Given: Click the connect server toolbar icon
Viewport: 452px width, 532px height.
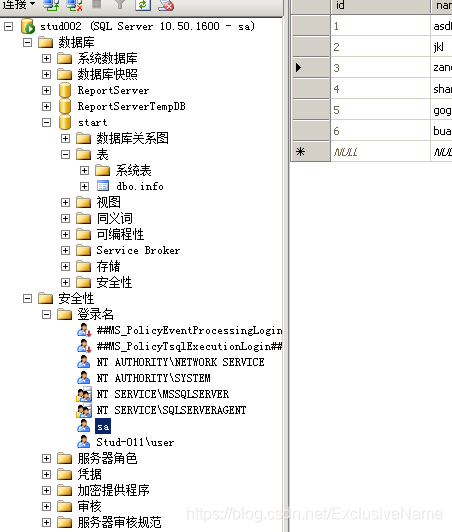Looking at the screenshot, I should [51, 5].
